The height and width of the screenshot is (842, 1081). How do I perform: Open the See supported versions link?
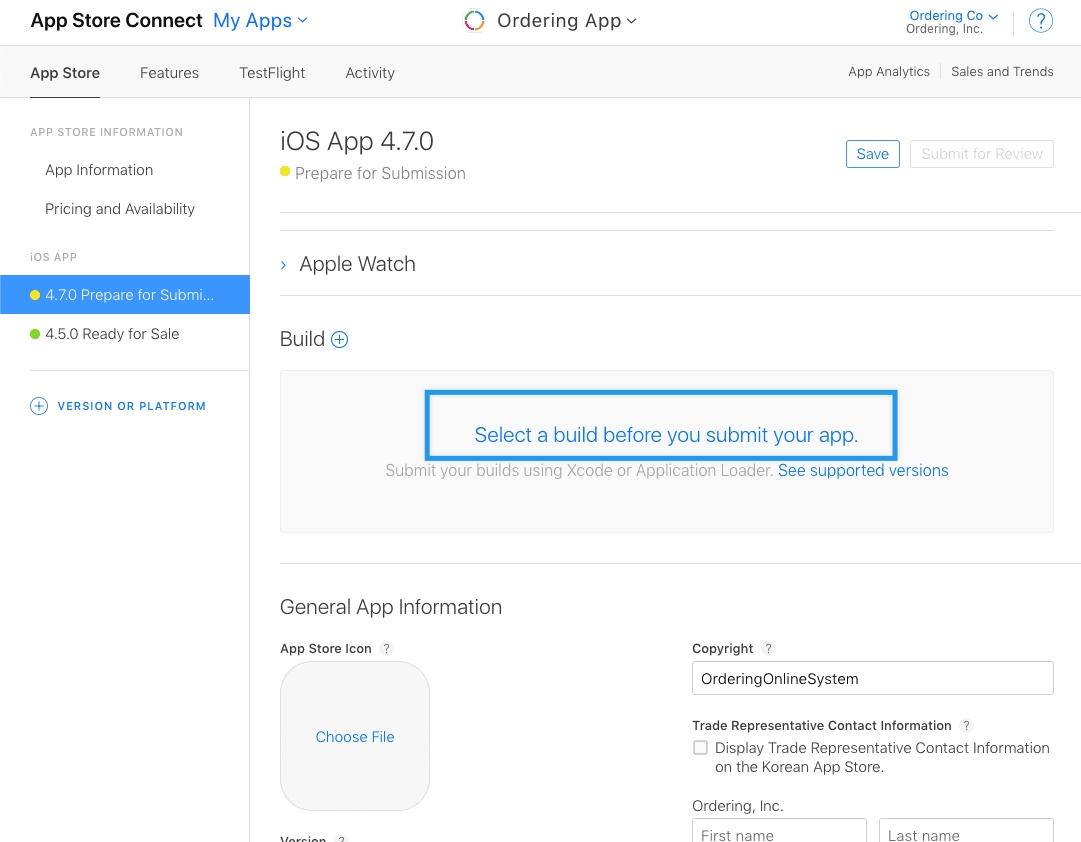(863, 470)
